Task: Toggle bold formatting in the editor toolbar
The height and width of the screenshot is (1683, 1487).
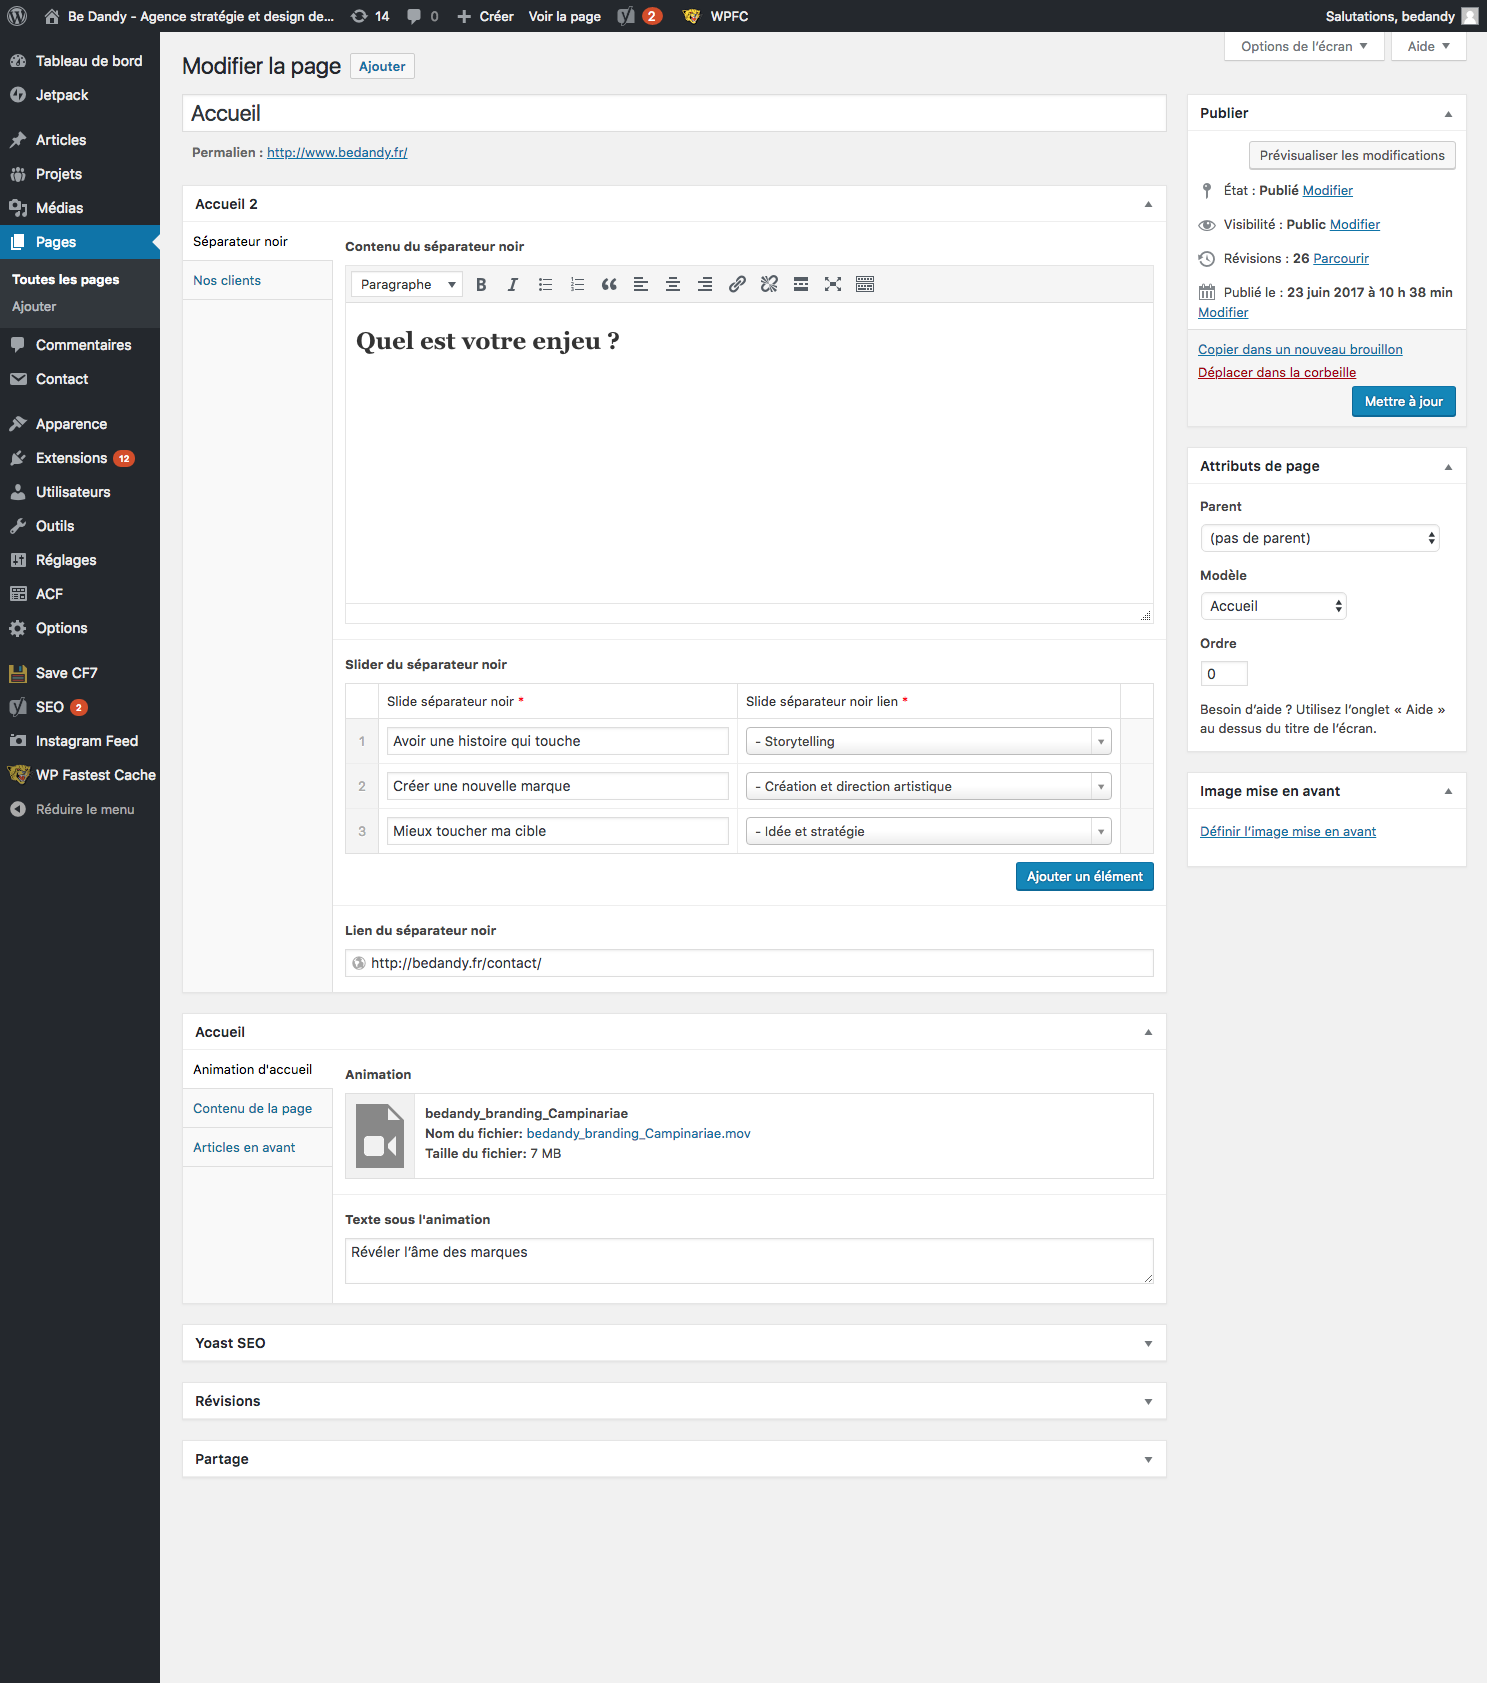Action: tap(481, 285)
